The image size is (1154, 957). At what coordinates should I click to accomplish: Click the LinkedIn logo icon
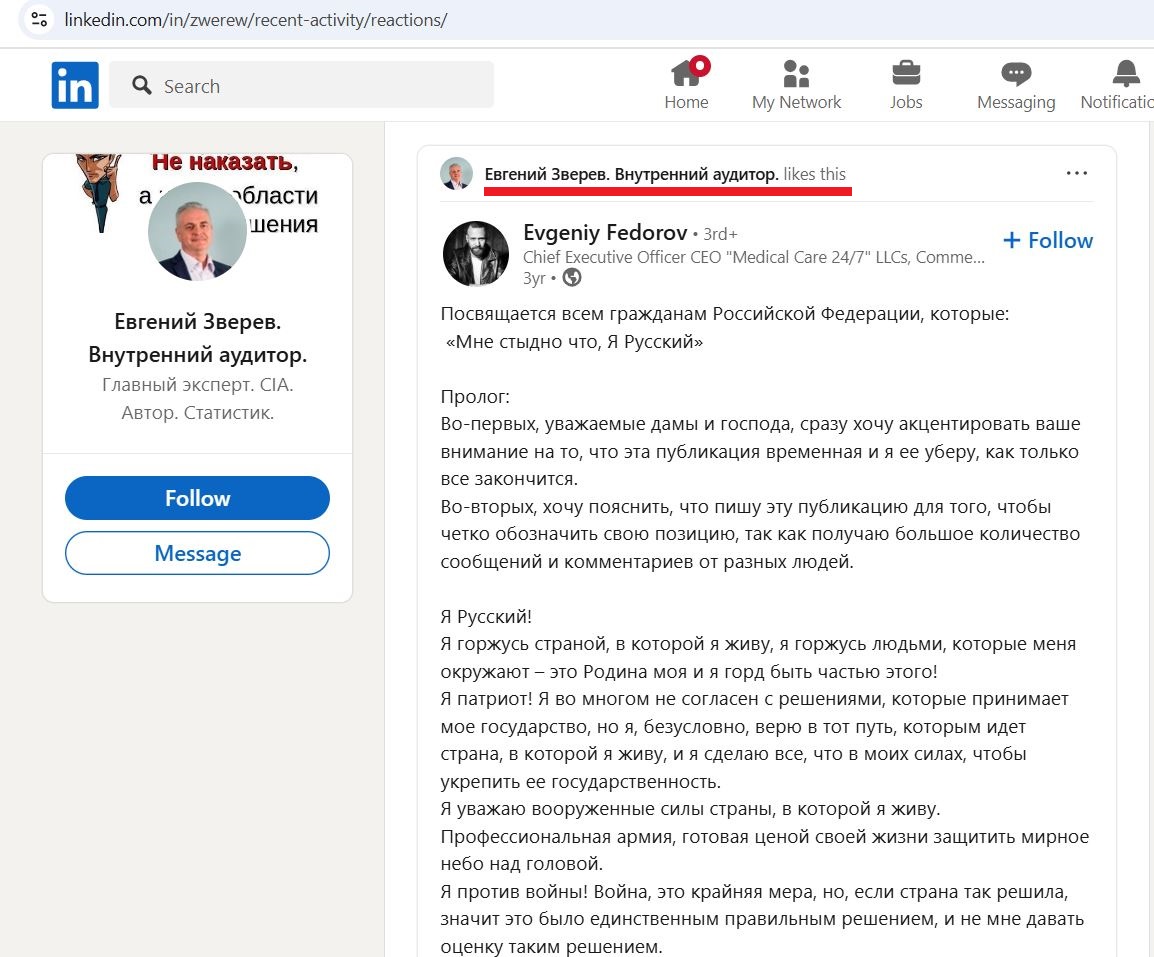coord(75,85)
